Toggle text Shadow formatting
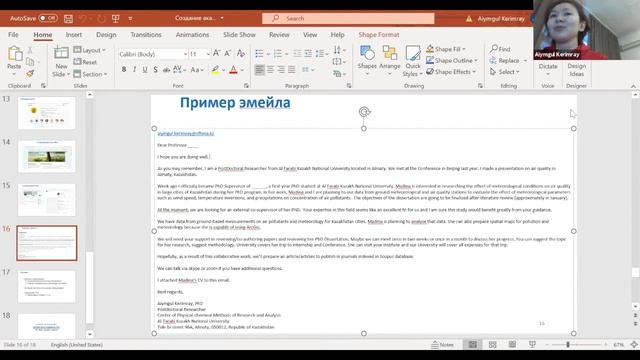The image size is (640, 360). (156, 70)
